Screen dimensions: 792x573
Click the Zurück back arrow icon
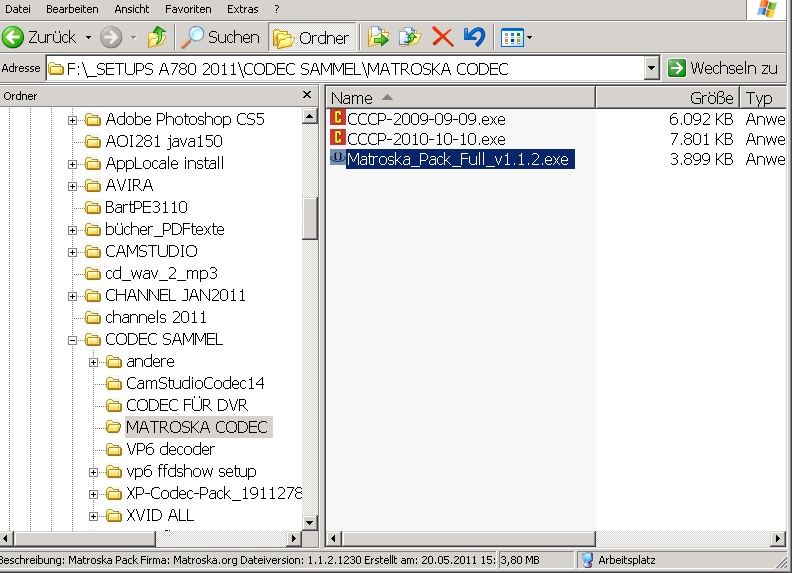click(14, 38)
